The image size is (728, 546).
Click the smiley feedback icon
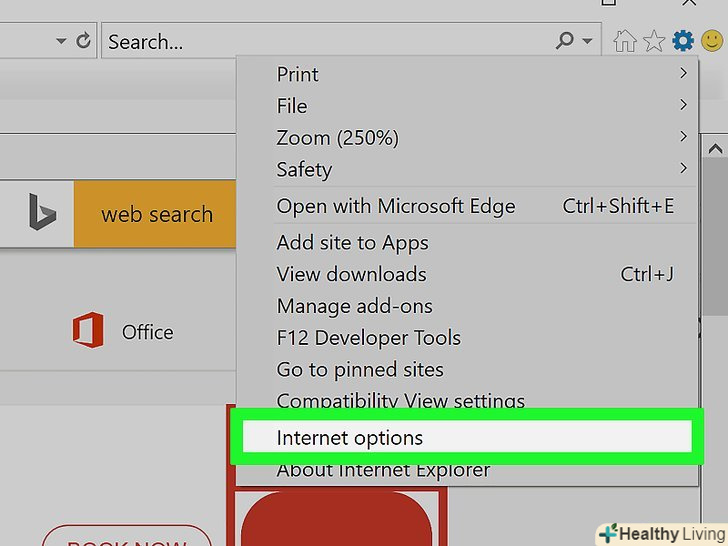(711, 41)
